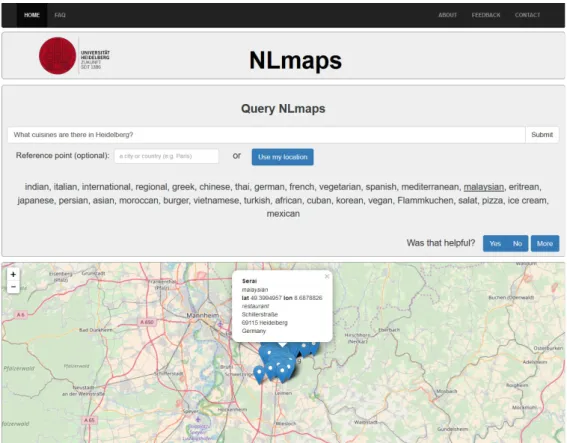
Task: Click the Mosbach label on the map
Action: pyautogui.click(x=447, y=391)
